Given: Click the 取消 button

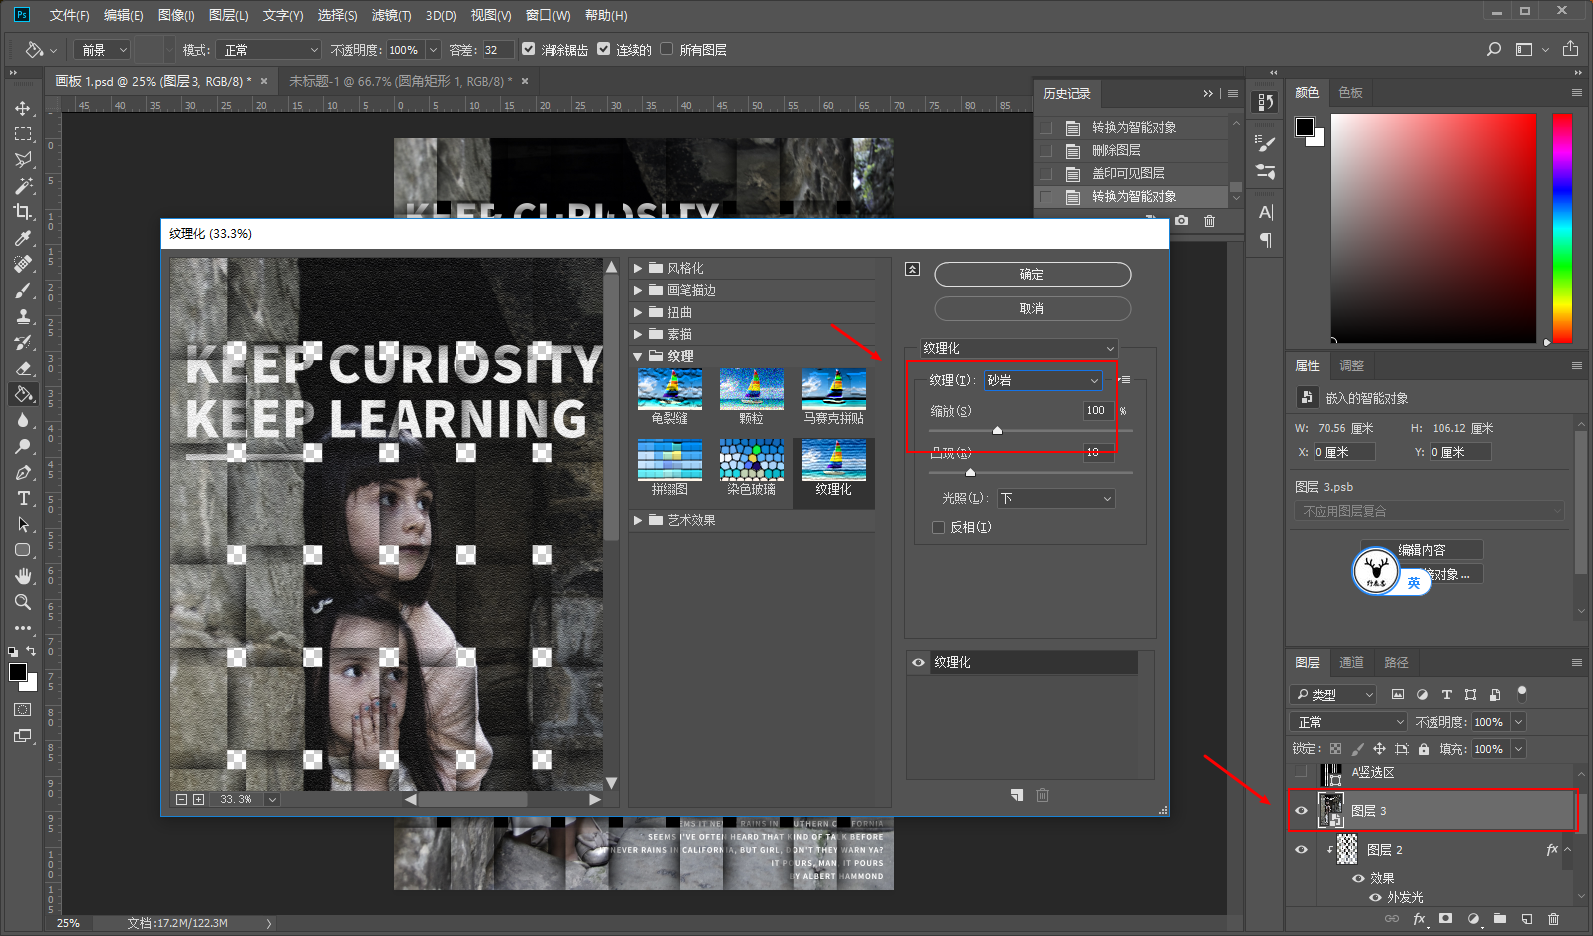Looking at the screenshot, I should (1032, 308).
